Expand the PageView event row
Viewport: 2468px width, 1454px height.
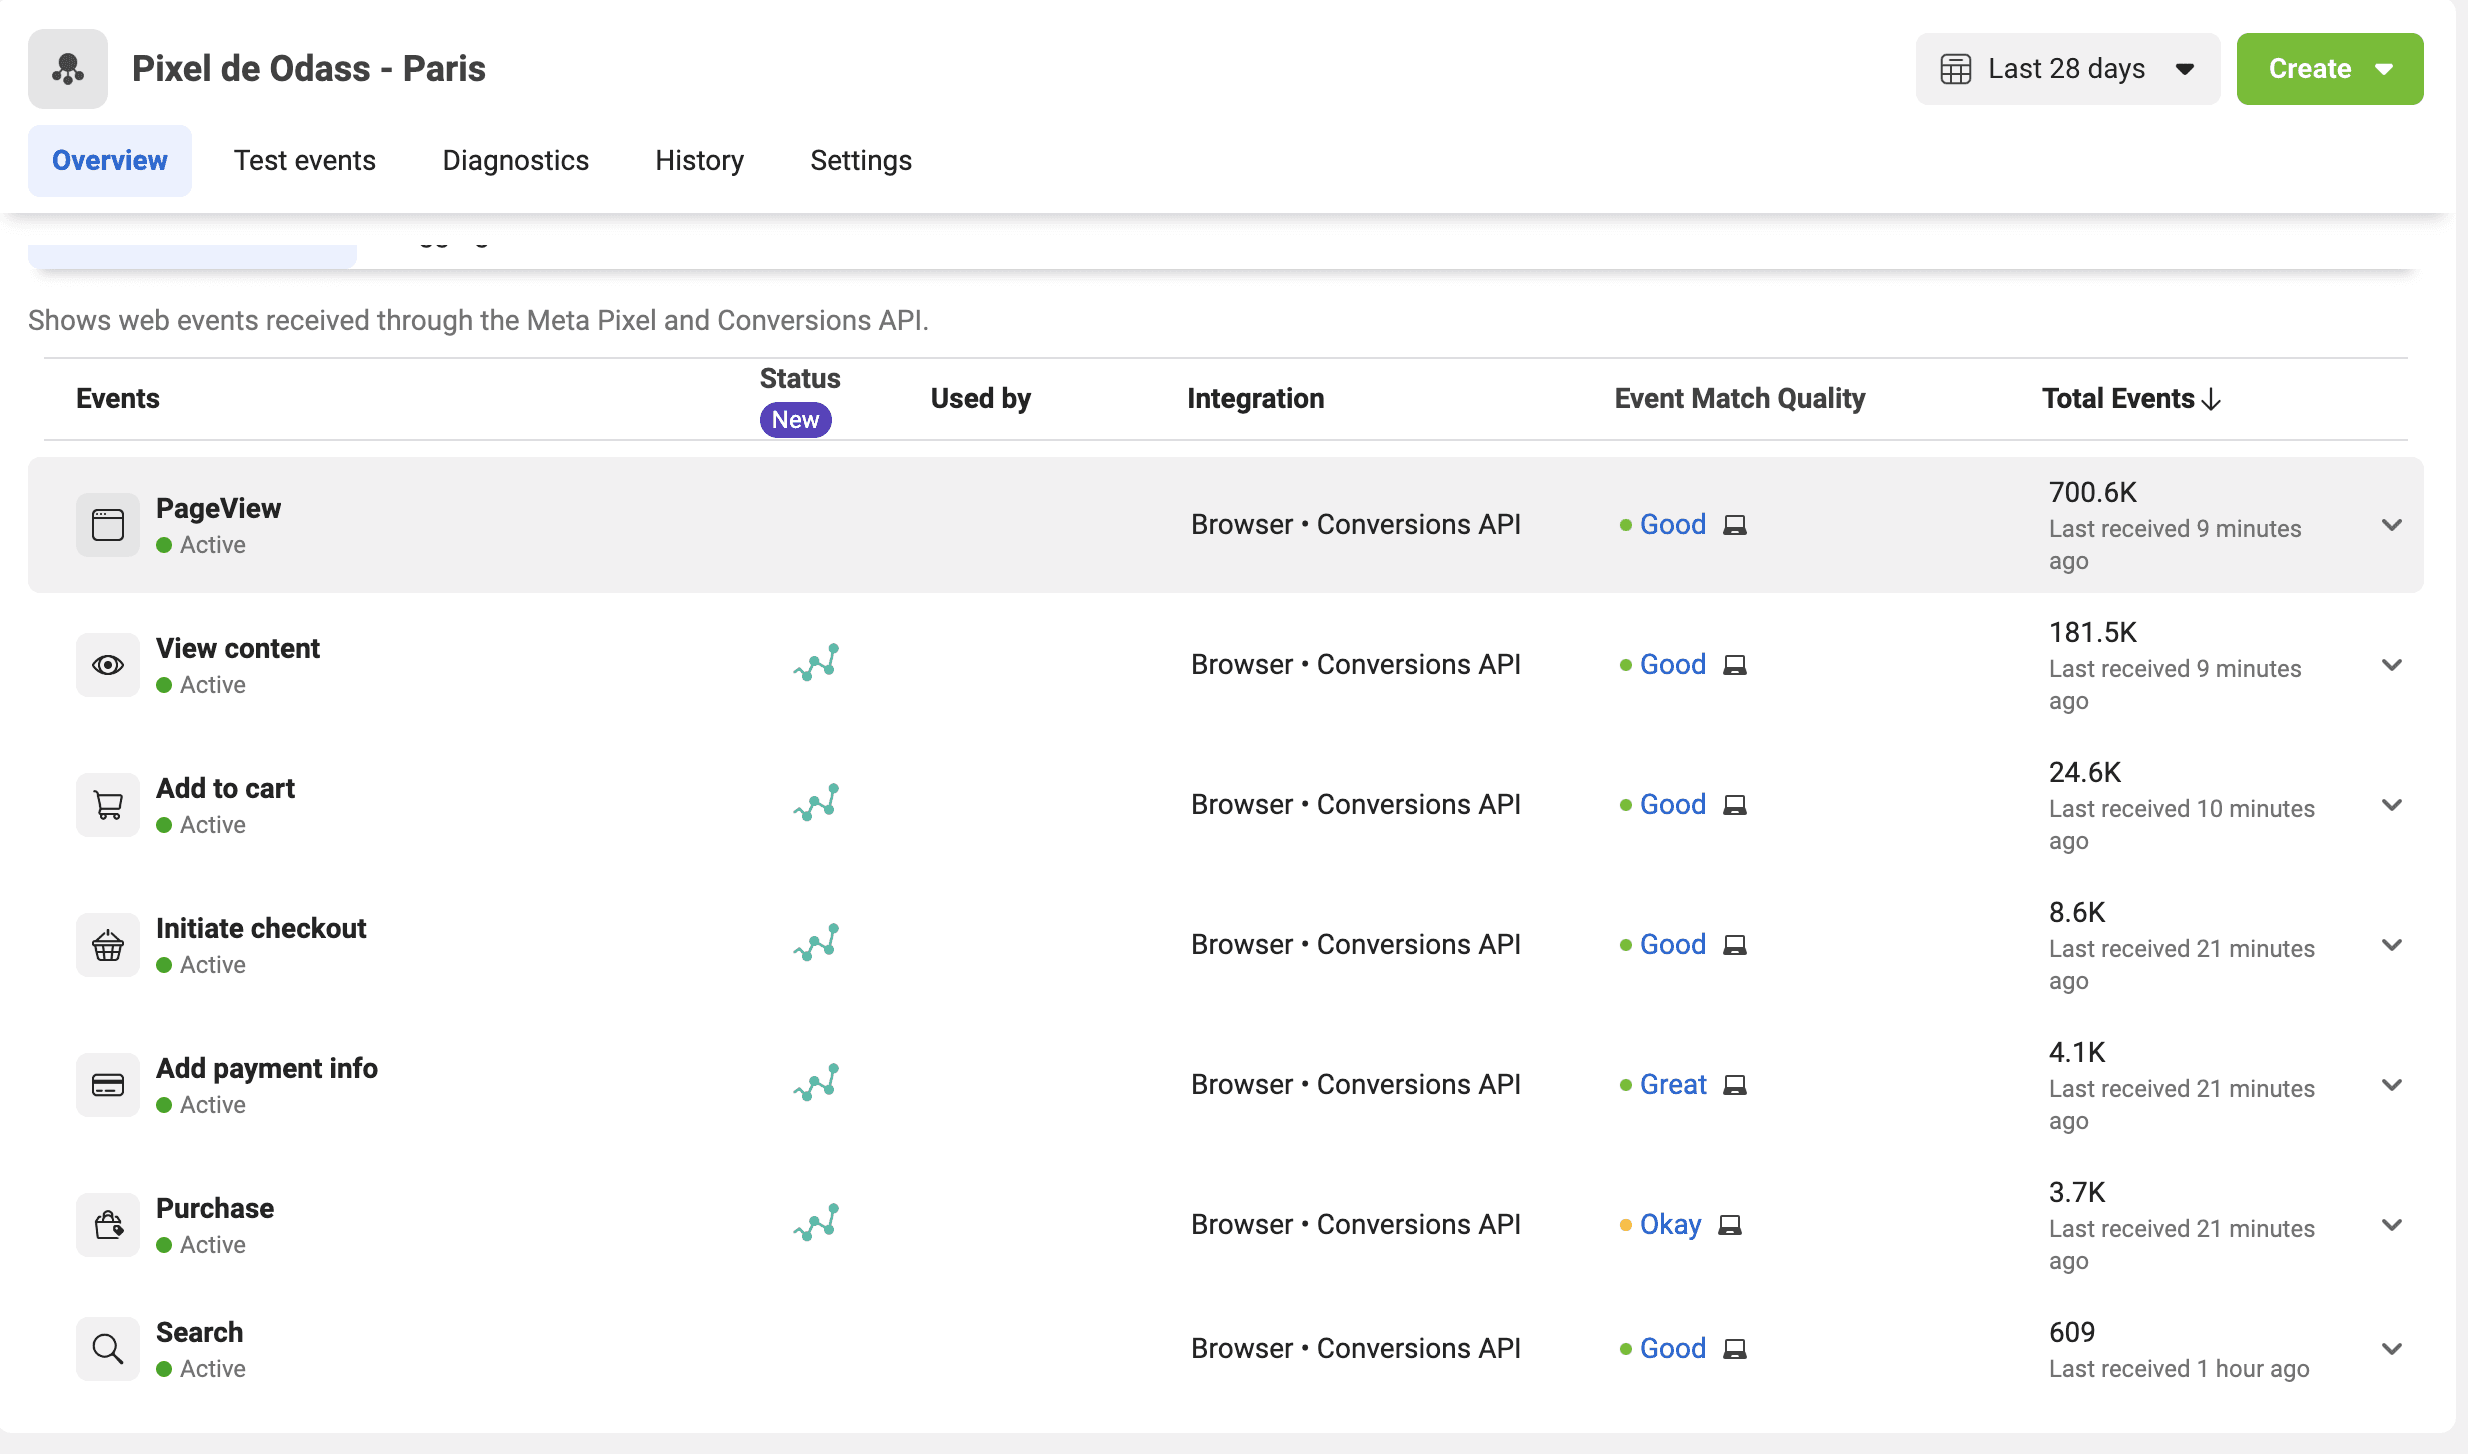(x=2392, y=525)
